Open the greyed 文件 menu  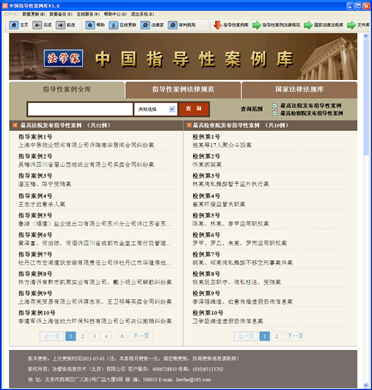[10, 14]
